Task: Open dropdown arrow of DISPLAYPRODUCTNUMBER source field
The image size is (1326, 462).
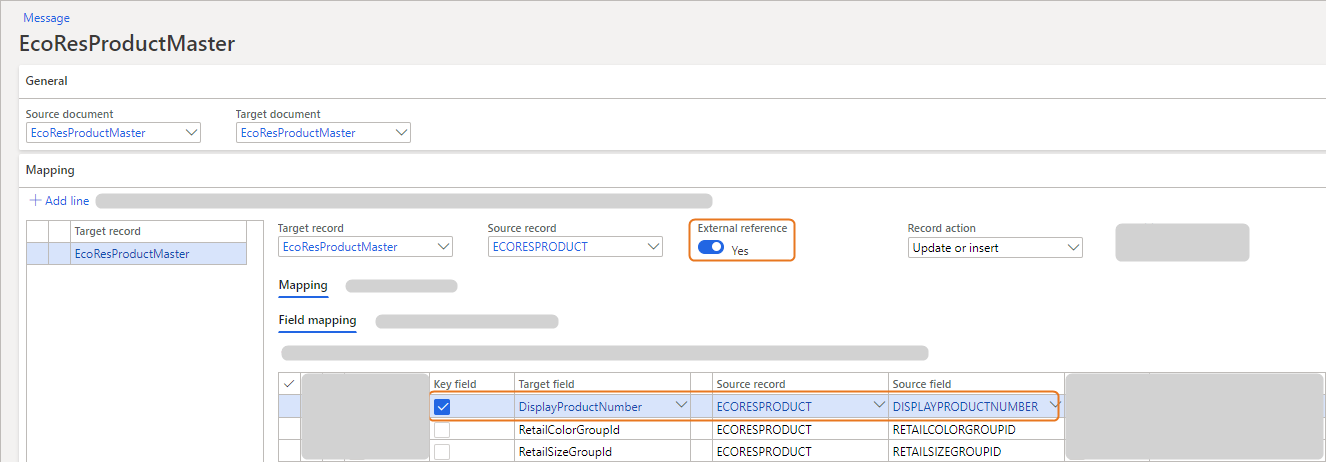Action: (x=1055, y=406)
